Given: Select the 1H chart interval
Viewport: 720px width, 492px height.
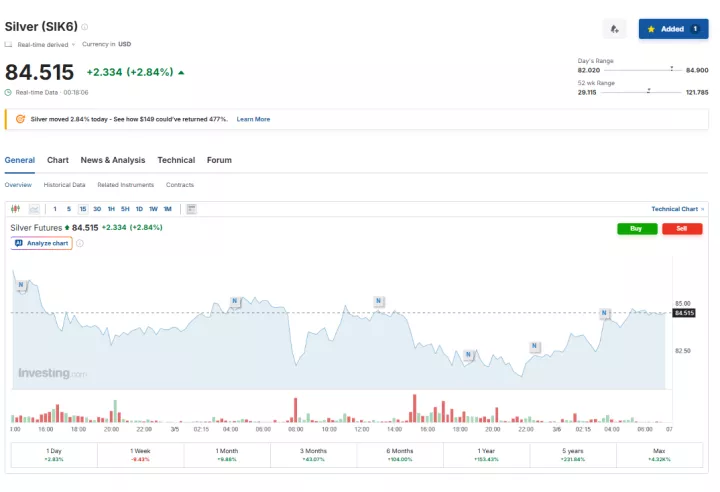Looking at the screenshot, I should click(x=111, y=209).
